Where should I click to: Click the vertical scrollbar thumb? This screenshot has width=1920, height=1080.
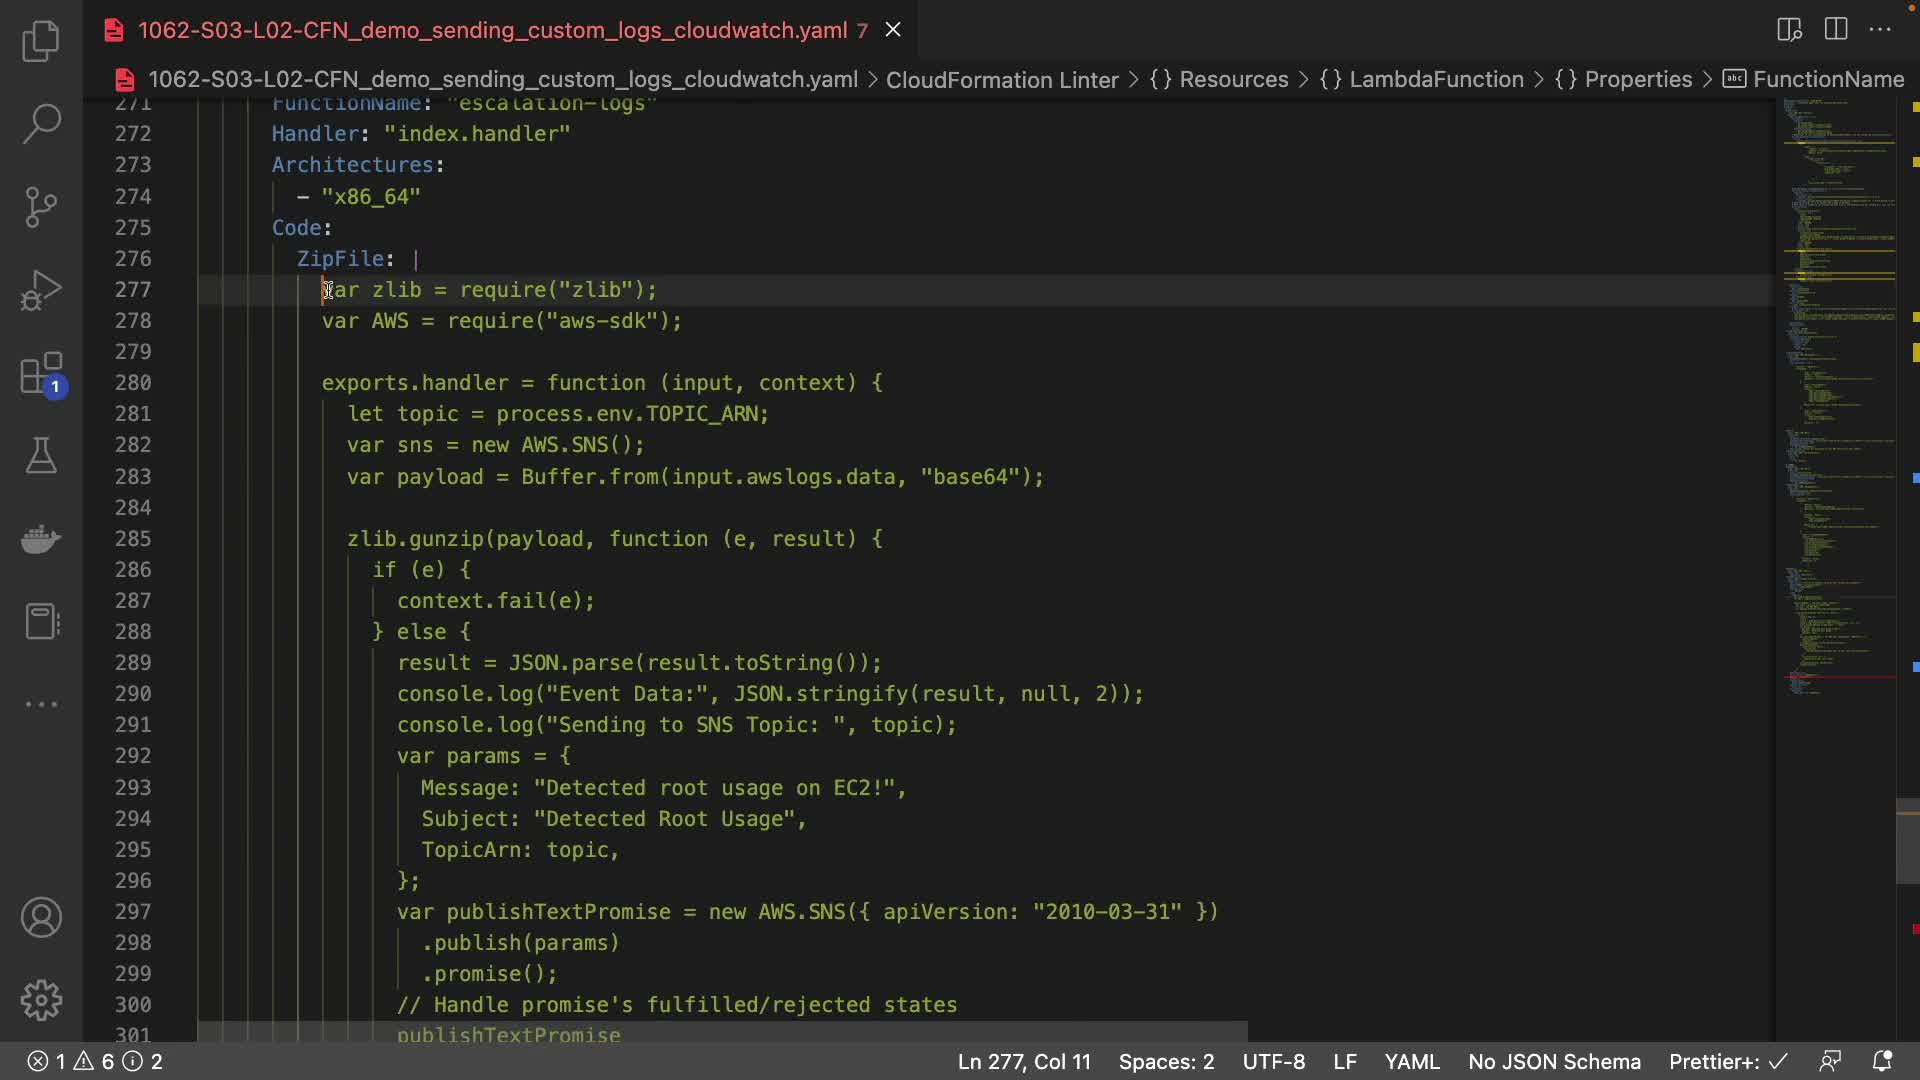click(1907, 841)
